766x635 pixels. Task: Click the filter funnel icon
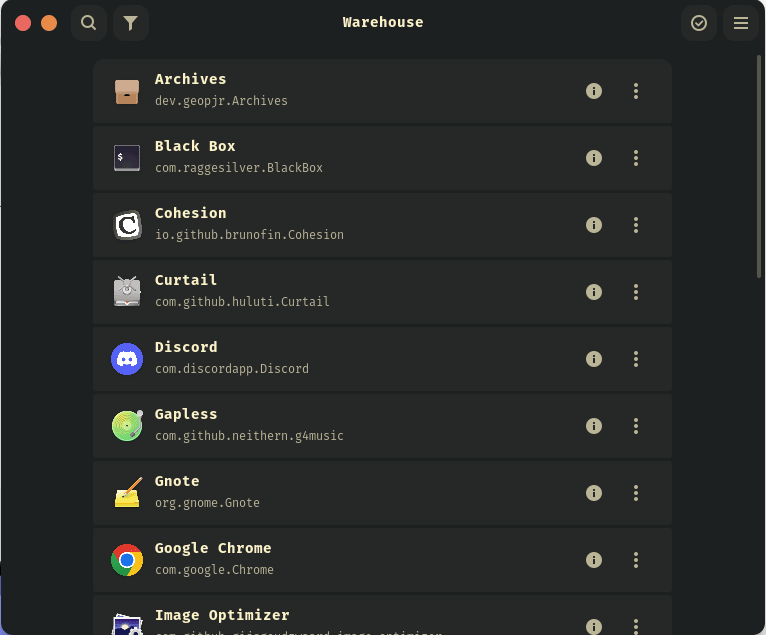(130, 23)
